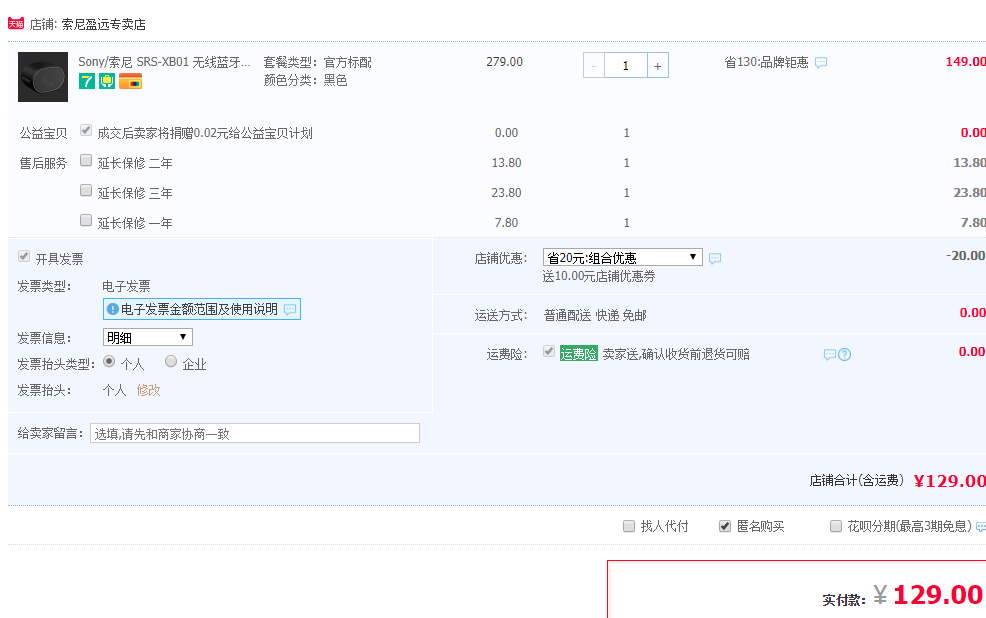
Task: Click the 7.80 unit price for one-year warranty
Action: pos(506,223)
